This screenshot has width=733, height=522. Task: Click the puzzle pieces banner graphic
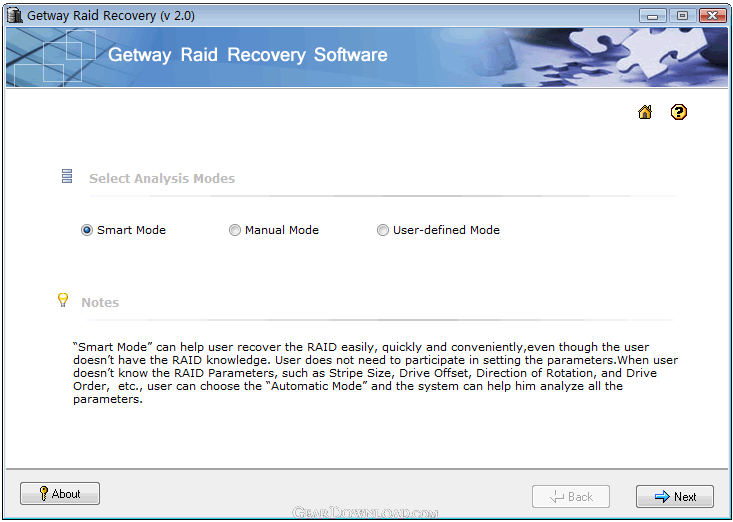coord(640,56)
